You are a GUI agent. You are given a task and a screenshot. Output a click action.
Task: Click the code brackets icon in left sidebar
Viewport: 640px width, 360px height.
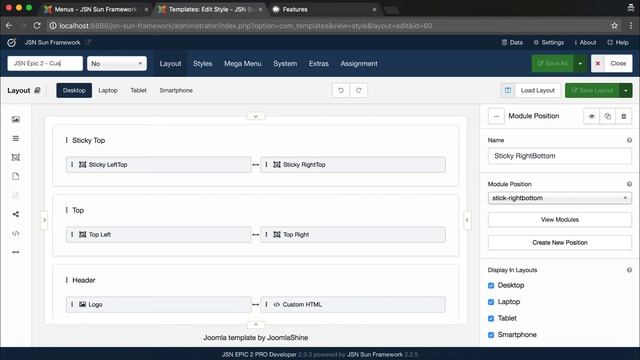[16, 233]
